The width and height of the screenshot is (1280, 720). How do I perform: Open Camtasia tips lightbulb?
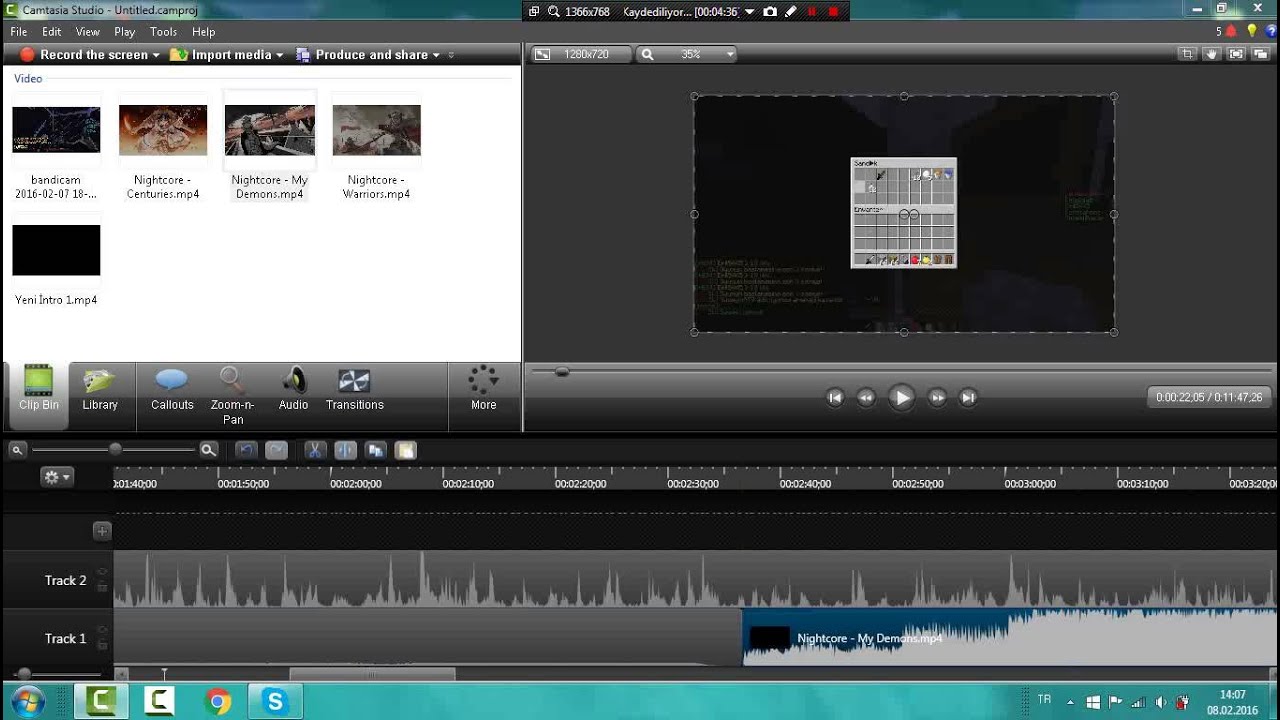pos(1251,31)
